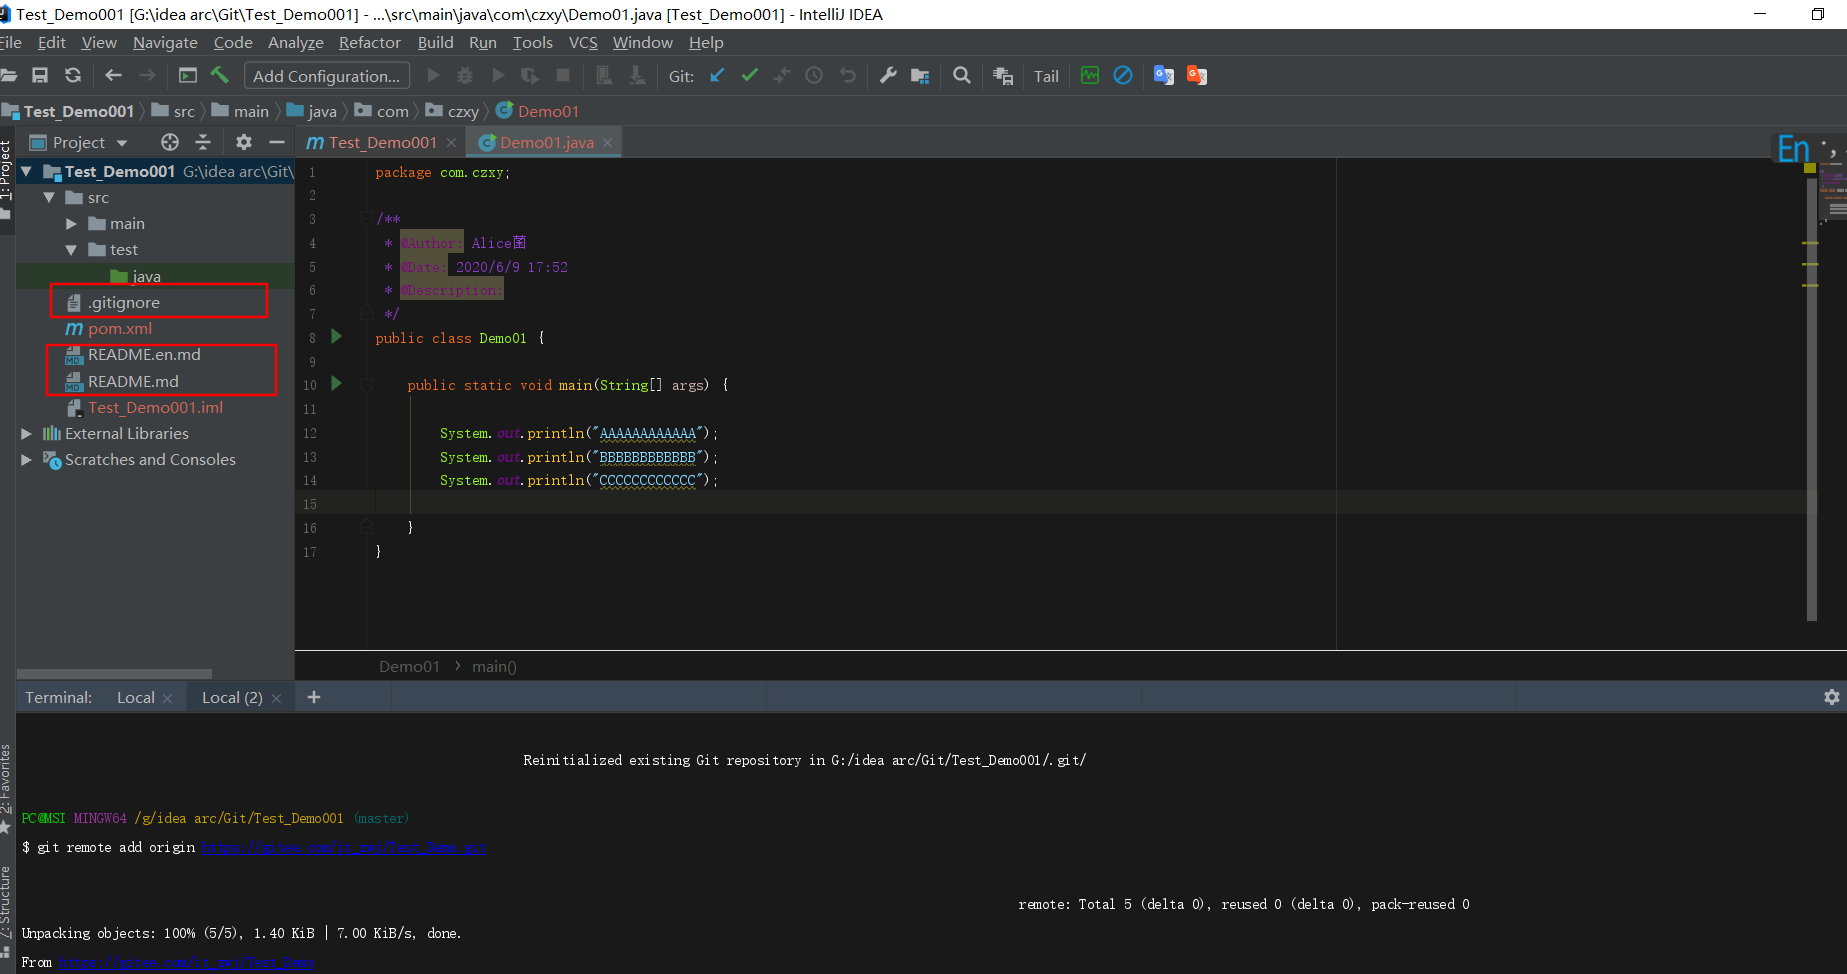Click the Search Everywhere magnifier icon
The width and height of the screenshot is (1847, 974).
point(962,75)
